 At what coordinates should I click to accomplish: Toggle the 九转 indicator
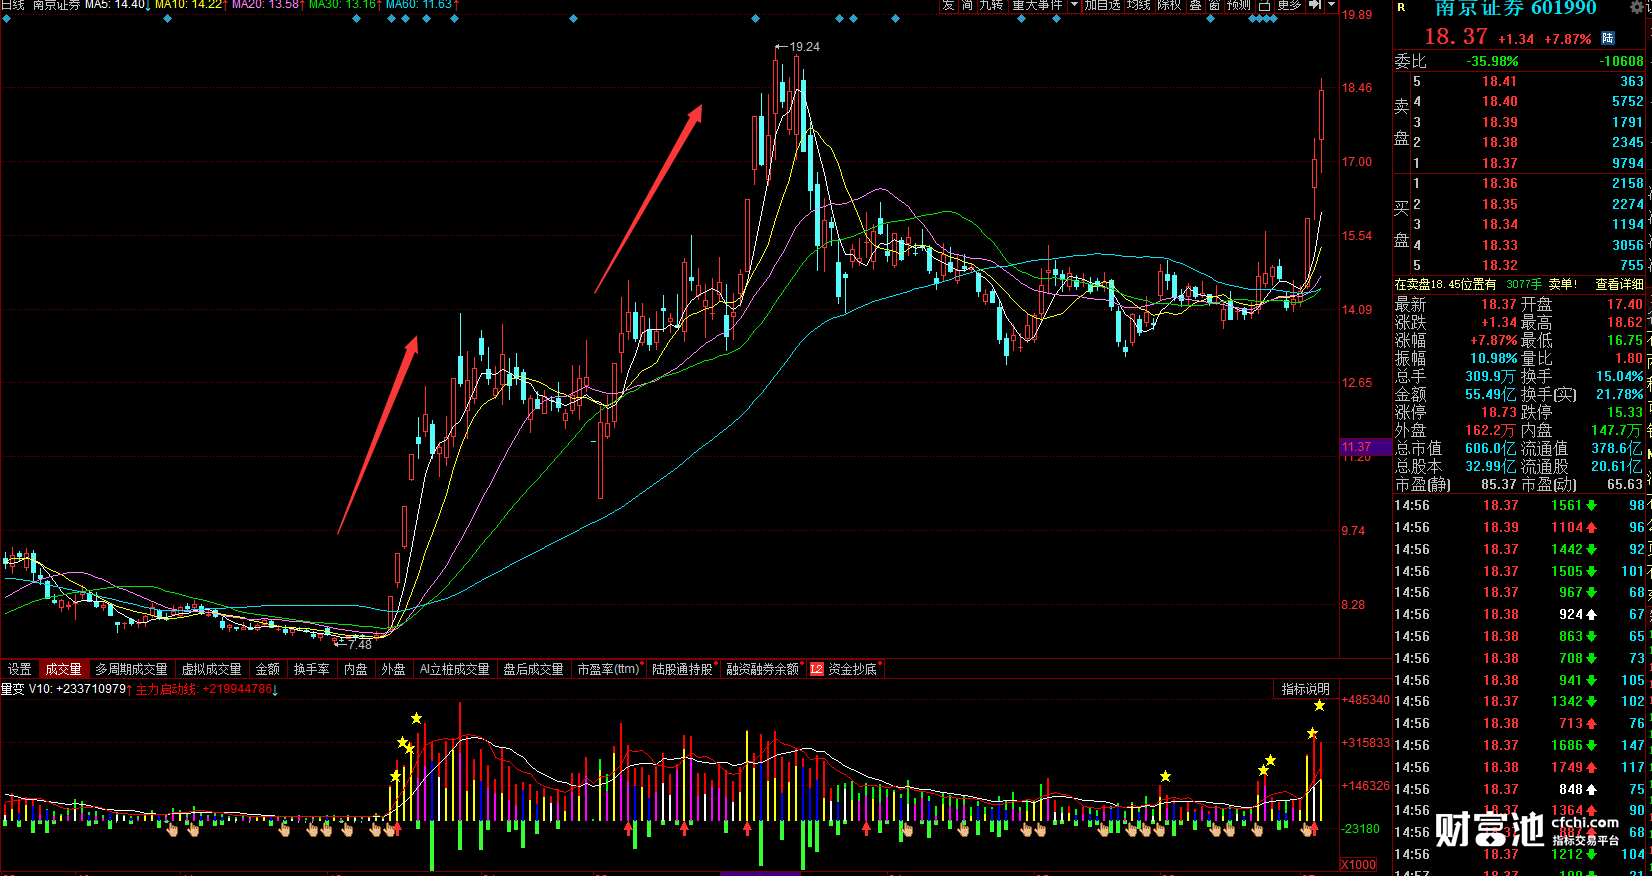(x=991, y=5)
